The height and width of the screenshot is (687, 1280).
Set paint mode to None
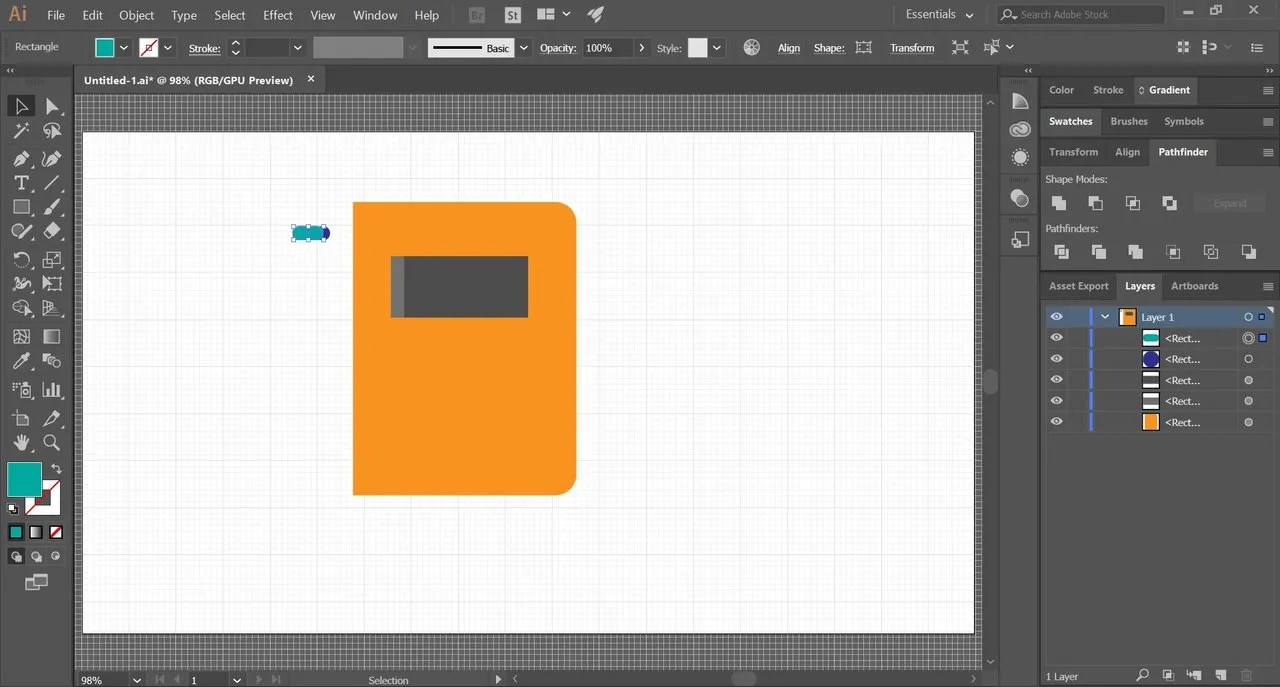pyautogui.click(x=56, y=532)
